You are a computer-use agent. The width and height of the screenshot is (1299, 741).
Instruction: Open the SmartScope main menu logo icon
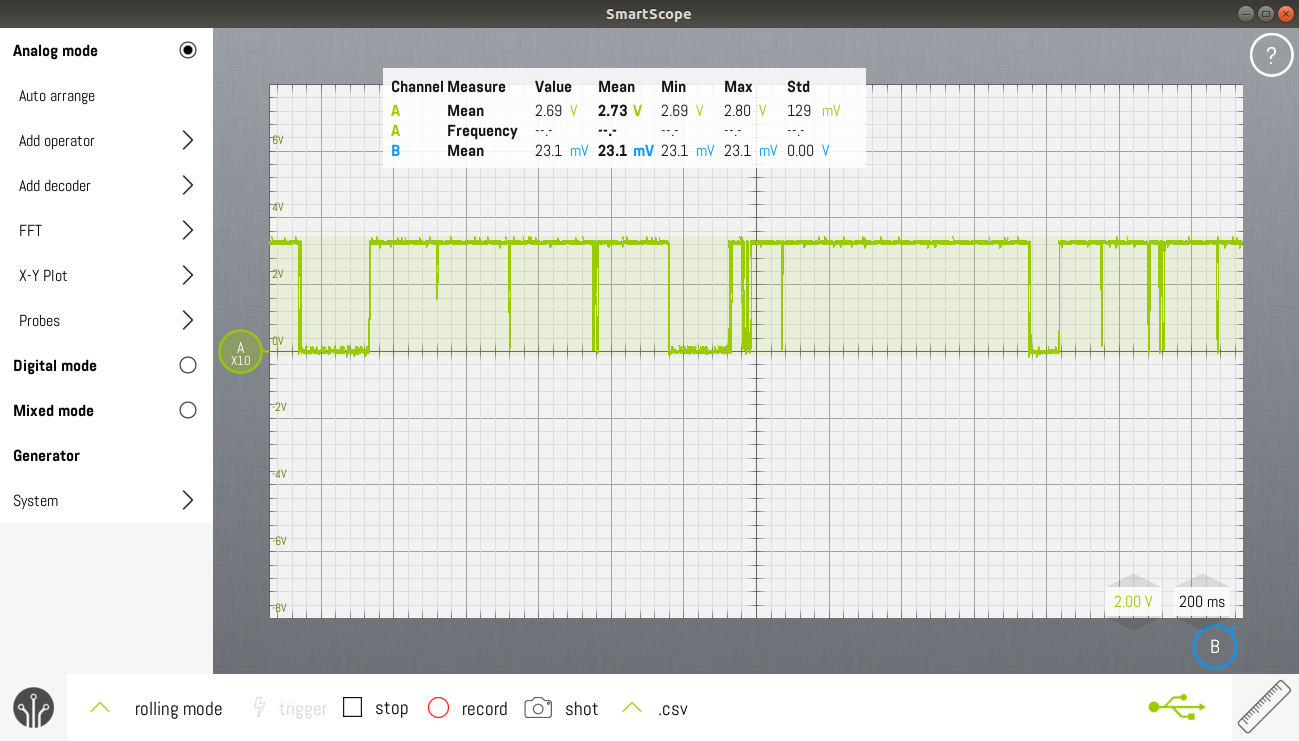[33, 708]
